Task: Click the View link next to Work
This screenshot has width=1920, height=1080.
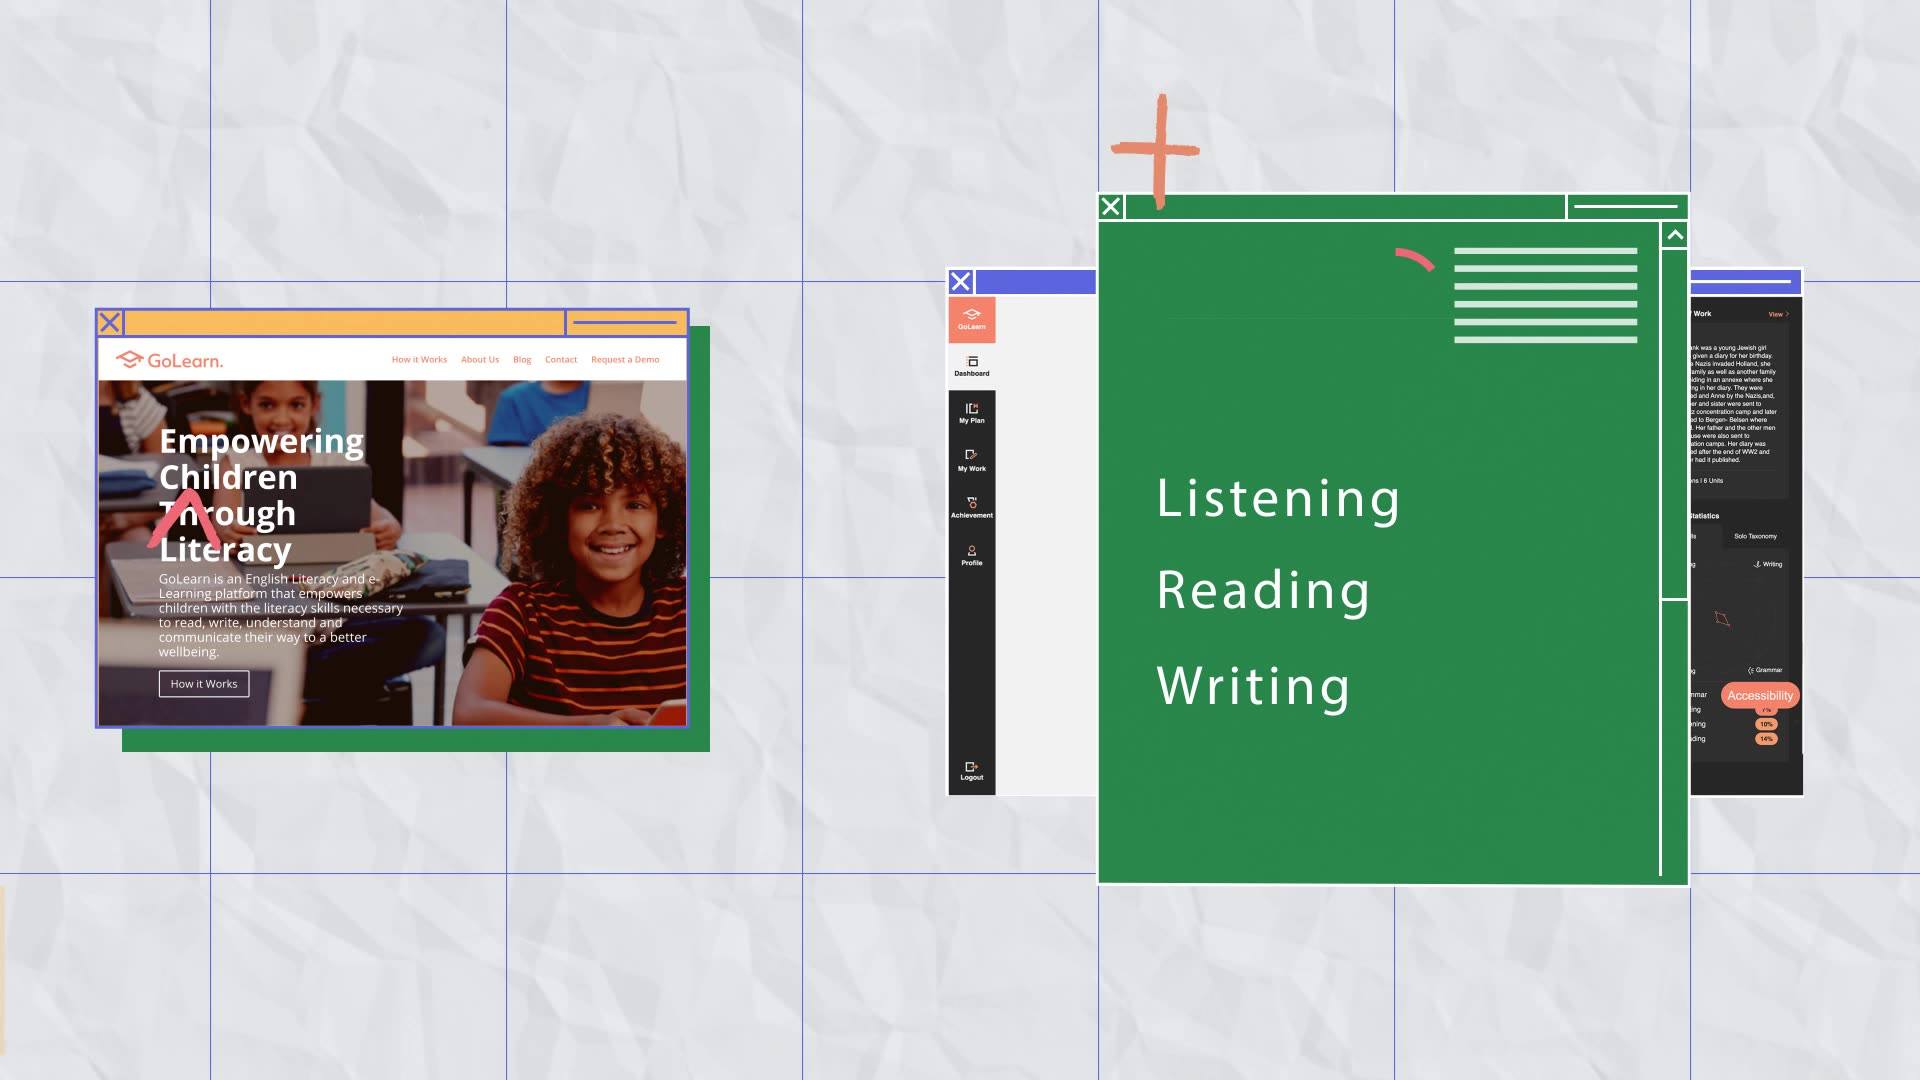Action: 1779,314
